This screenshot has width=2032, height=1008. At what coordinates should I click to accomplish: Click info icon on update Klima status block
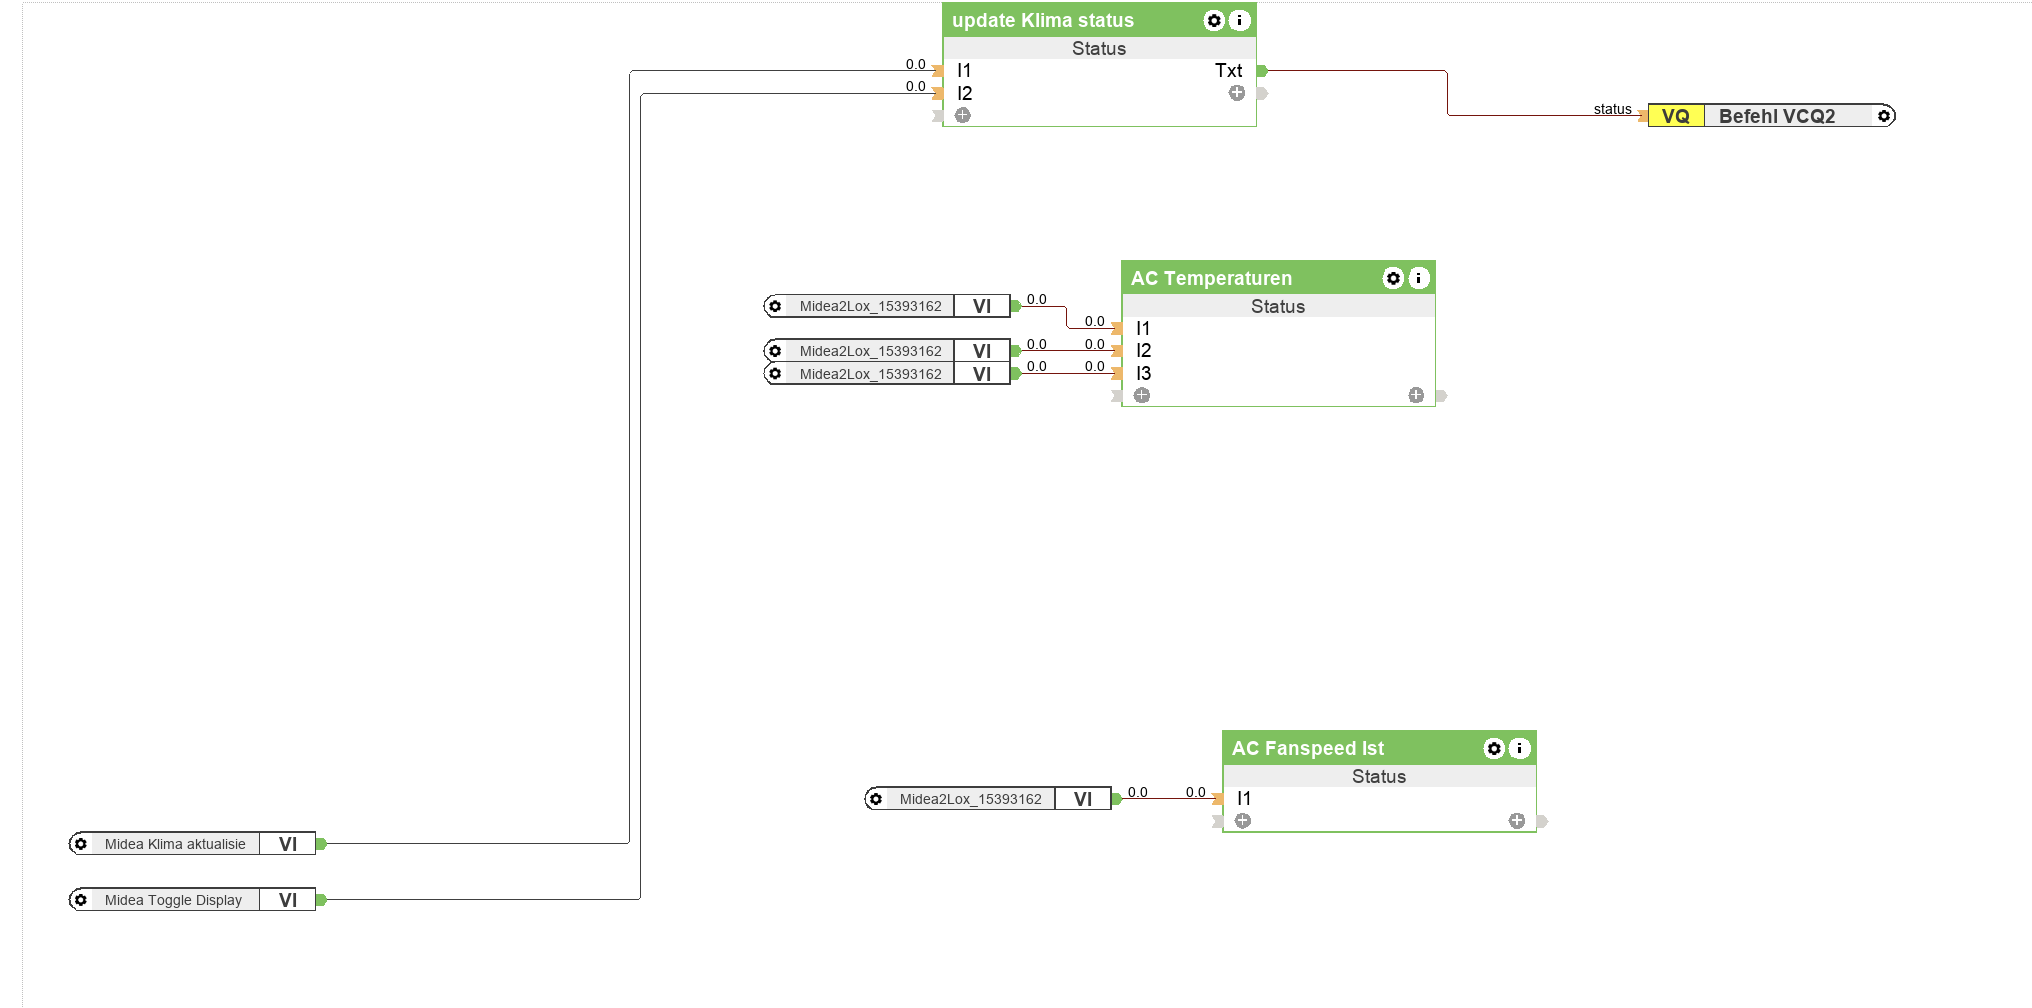(x=1239, y=21)
